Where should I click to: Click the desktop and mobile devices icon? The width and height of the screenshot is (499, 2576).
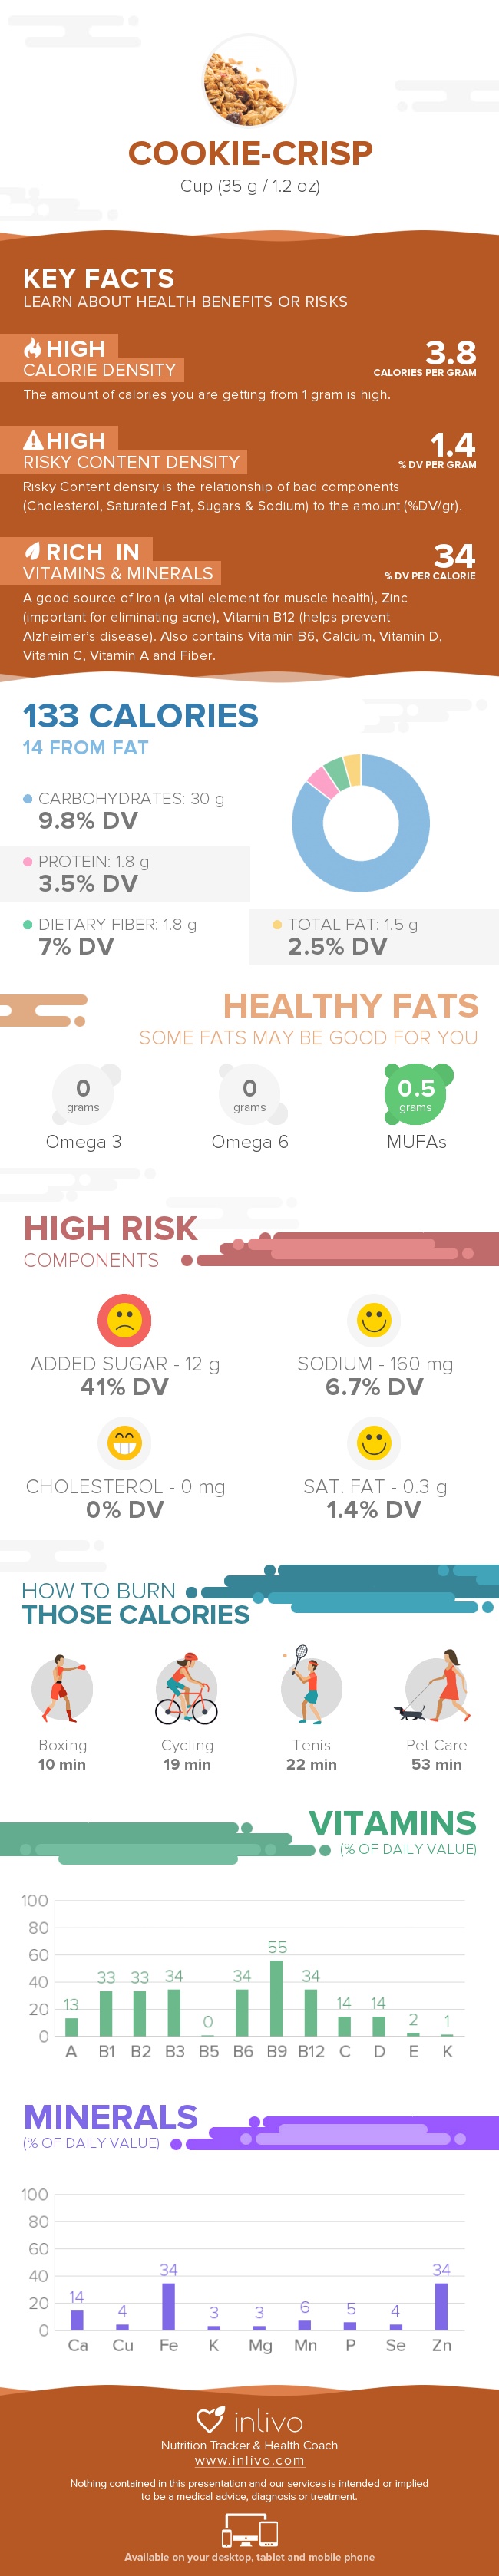pos(249,2532)
